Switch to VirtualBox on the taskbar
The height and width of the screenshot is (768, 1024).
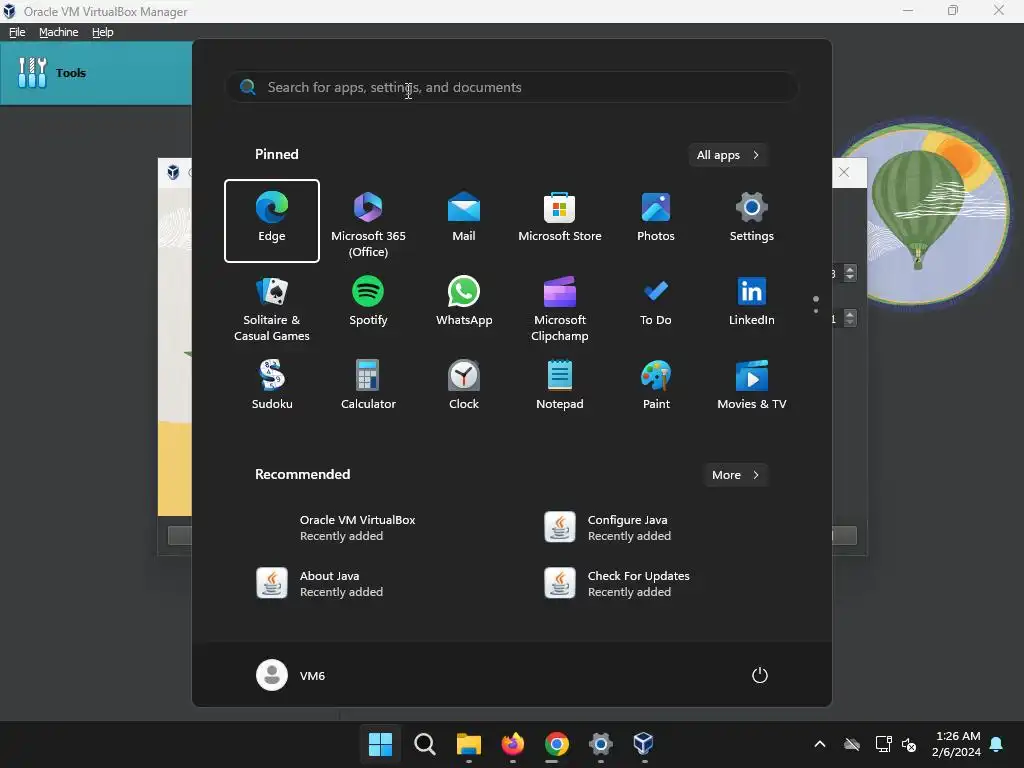click(644, 744)
